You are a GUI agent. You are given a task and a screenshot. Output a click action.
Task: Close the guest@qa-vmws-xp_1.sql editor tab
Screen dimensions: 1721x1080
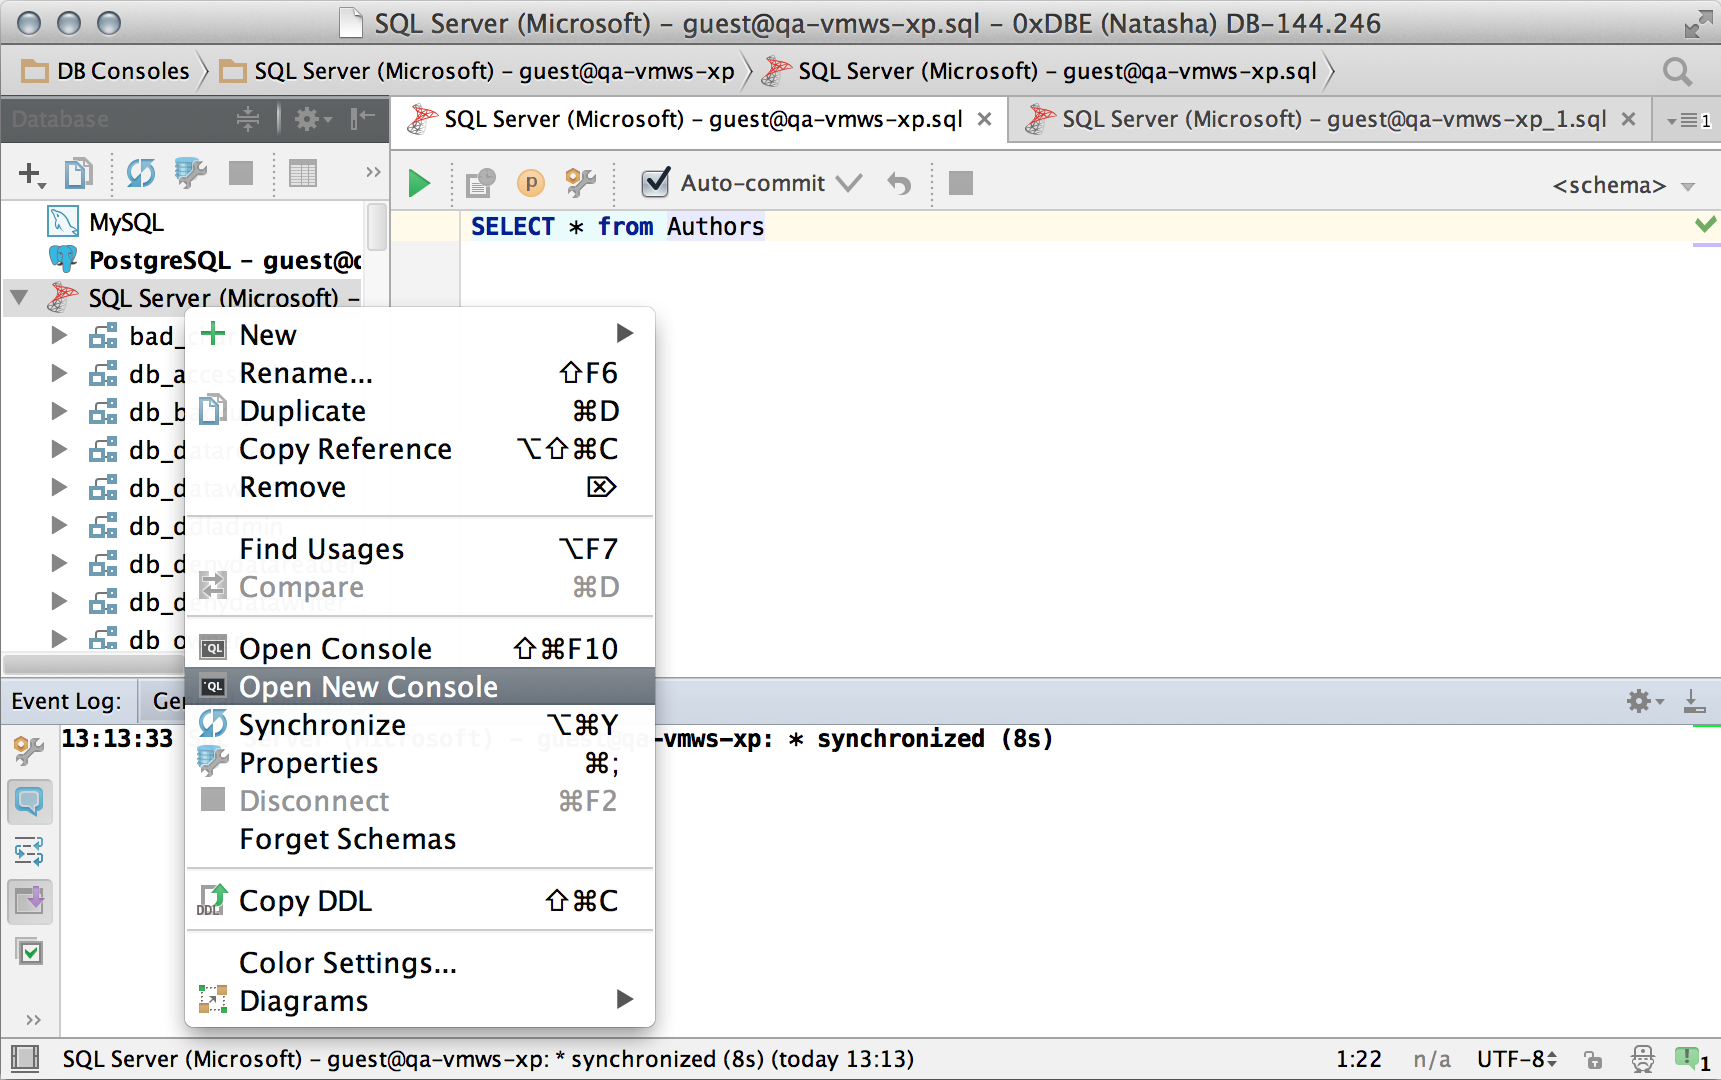point(1628,119)
